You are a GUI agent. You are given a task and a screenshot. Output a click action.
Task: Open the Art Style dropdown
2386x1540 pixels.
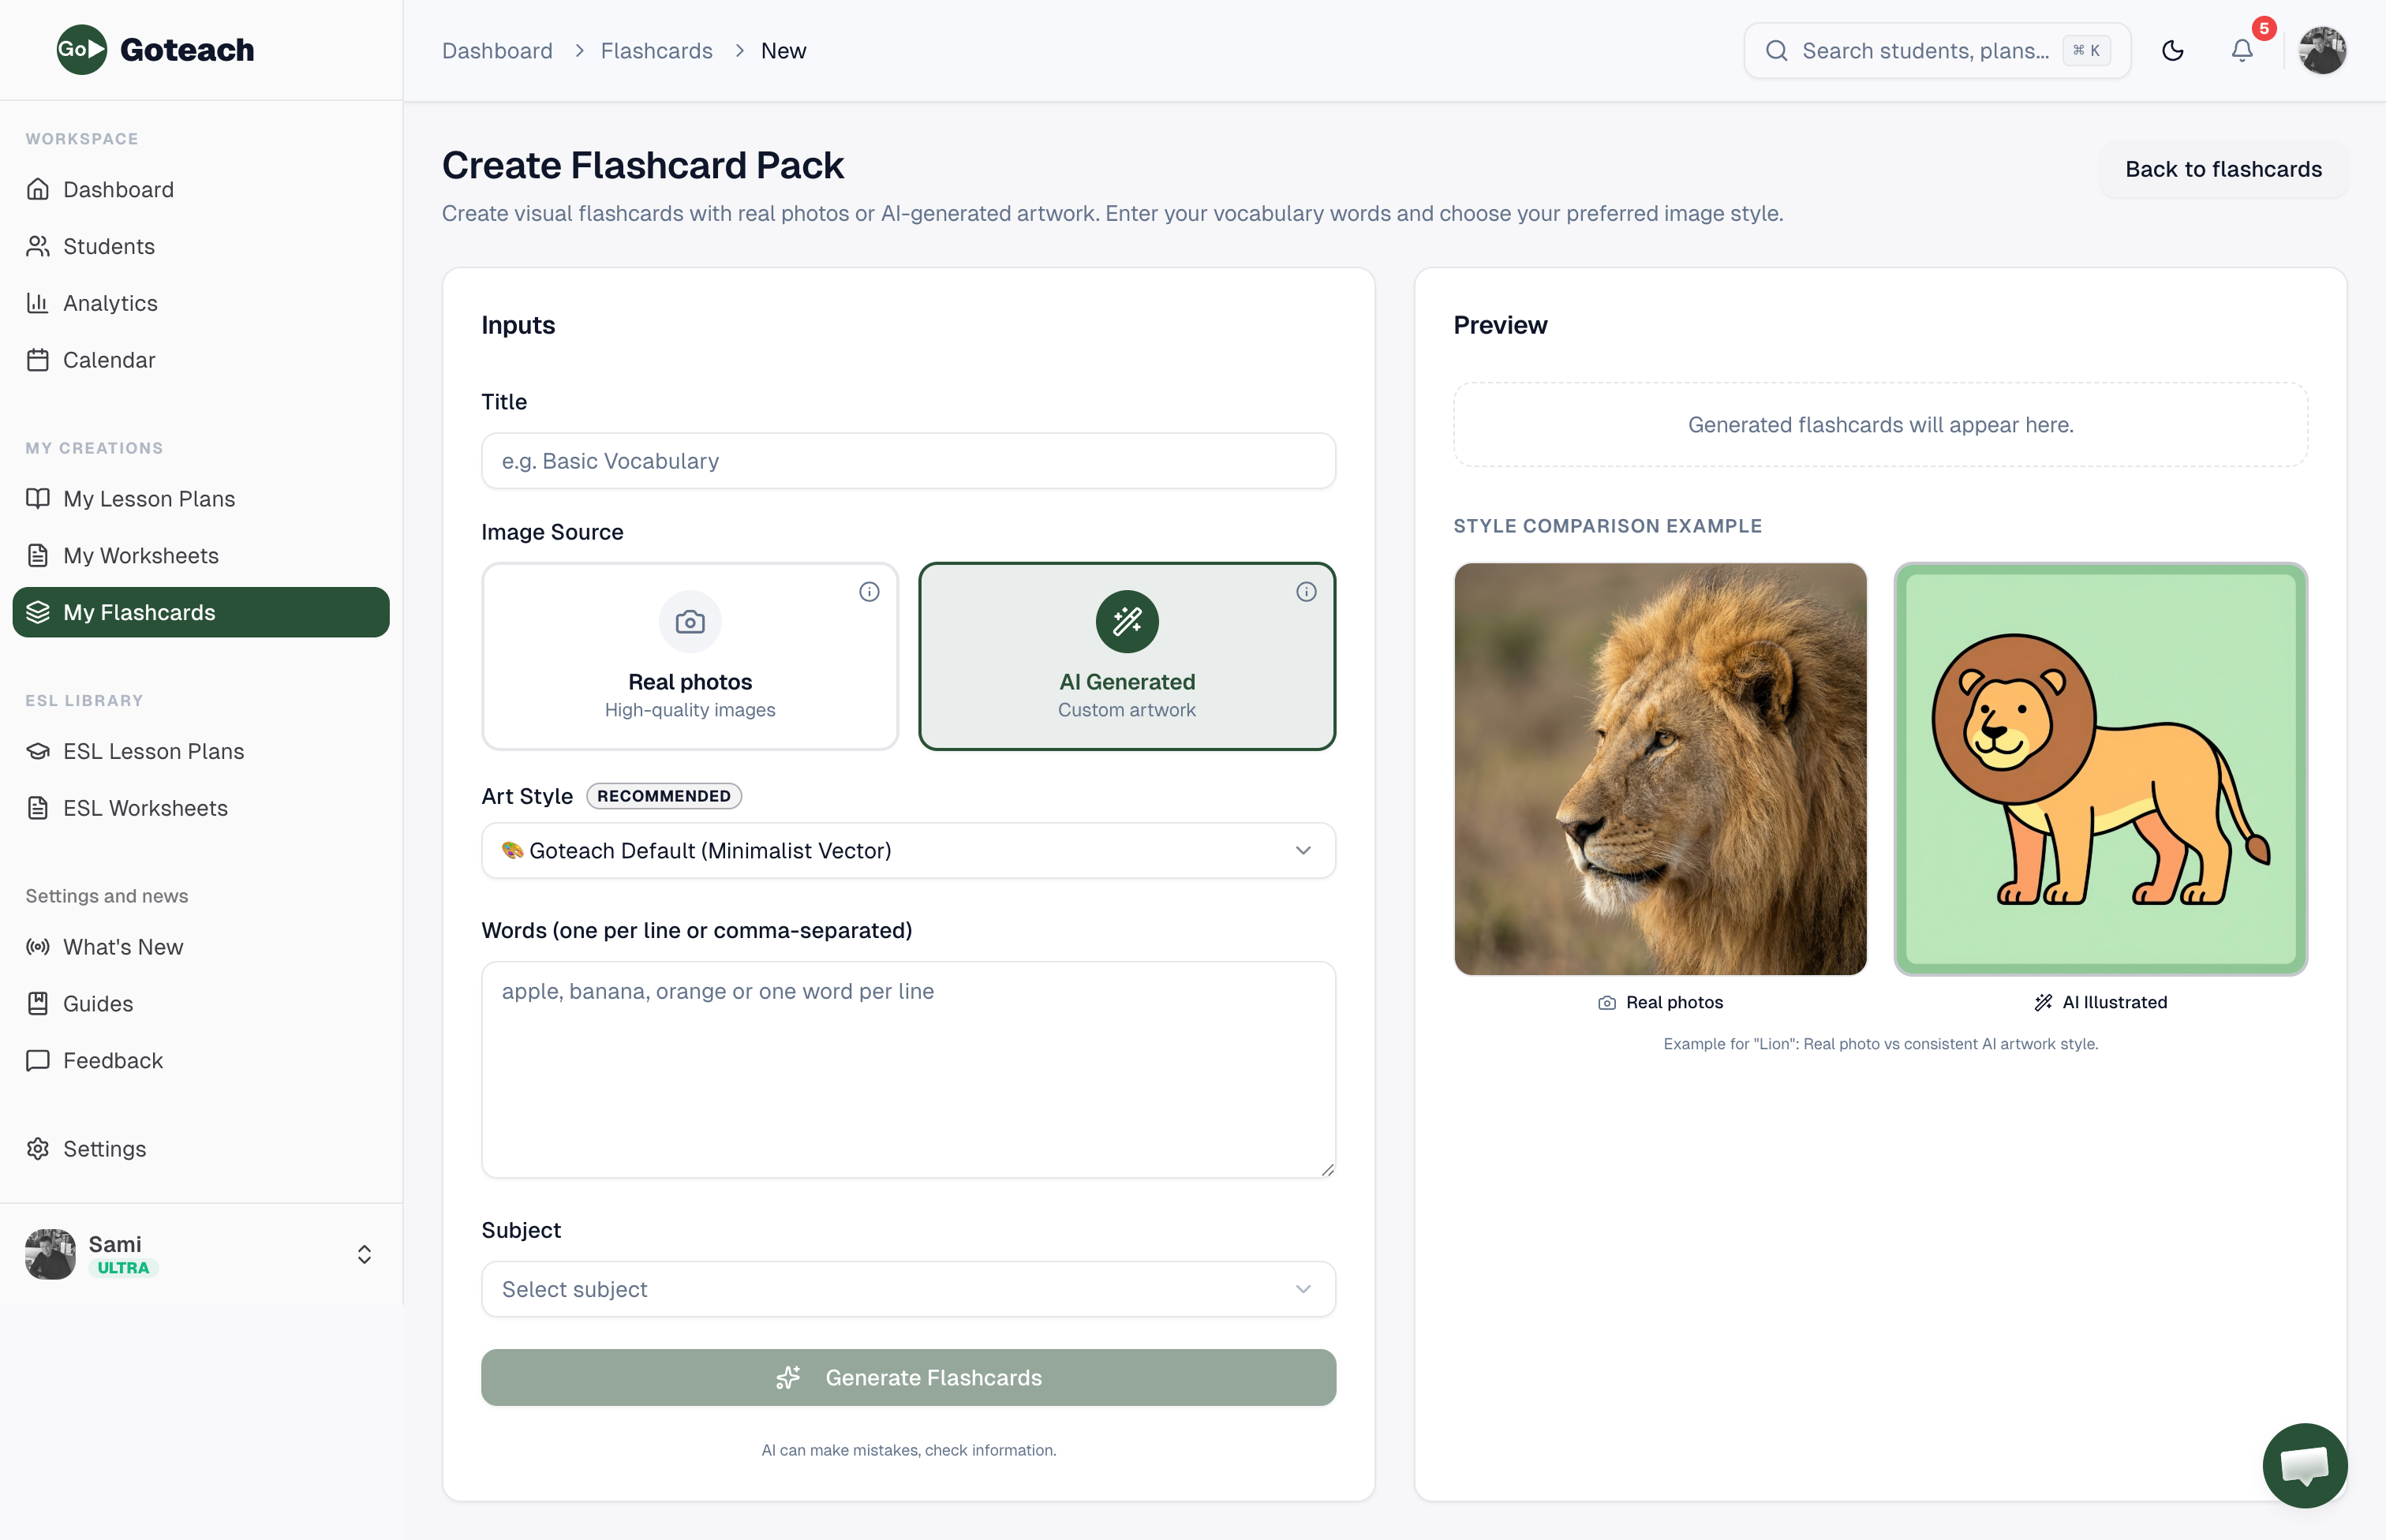pyautogui.click(x=907, y=850)
